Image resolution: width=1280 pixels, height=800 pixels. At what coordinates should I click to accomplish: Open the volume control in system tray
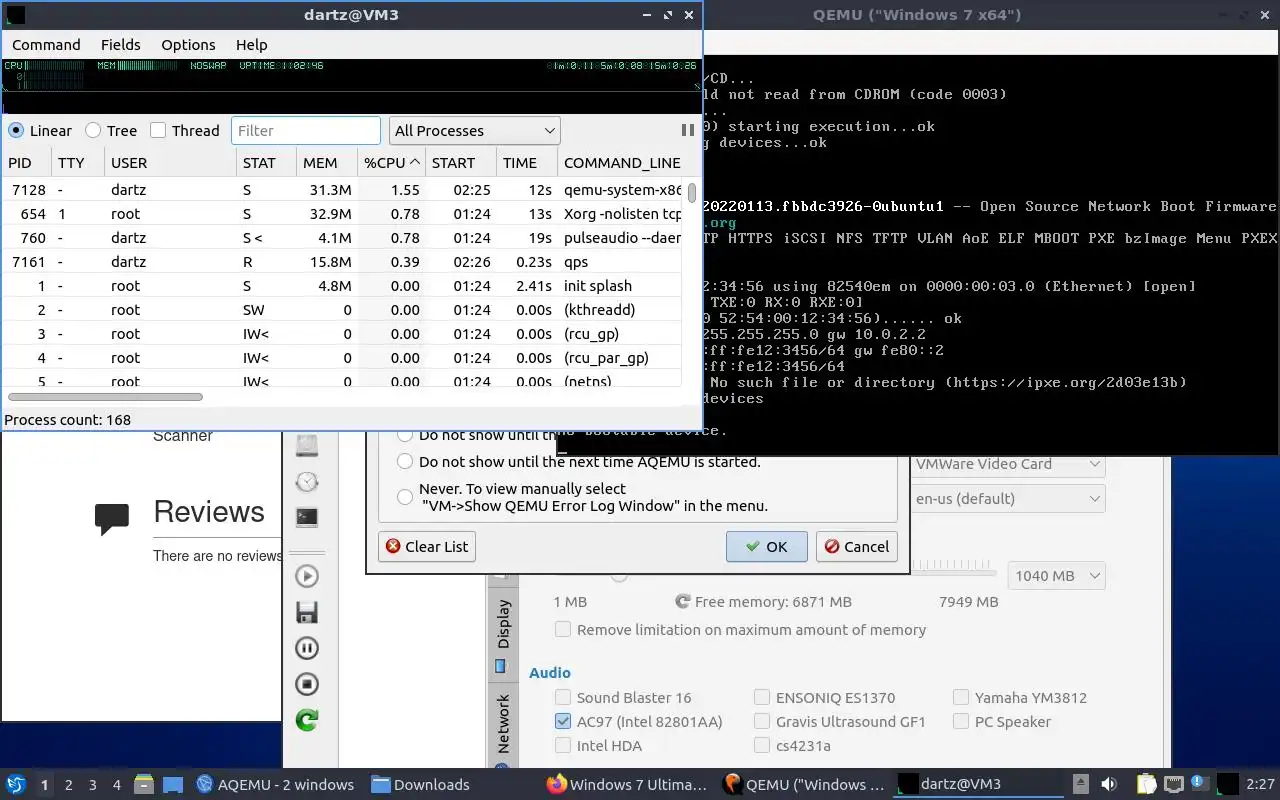pos(1109,784)
